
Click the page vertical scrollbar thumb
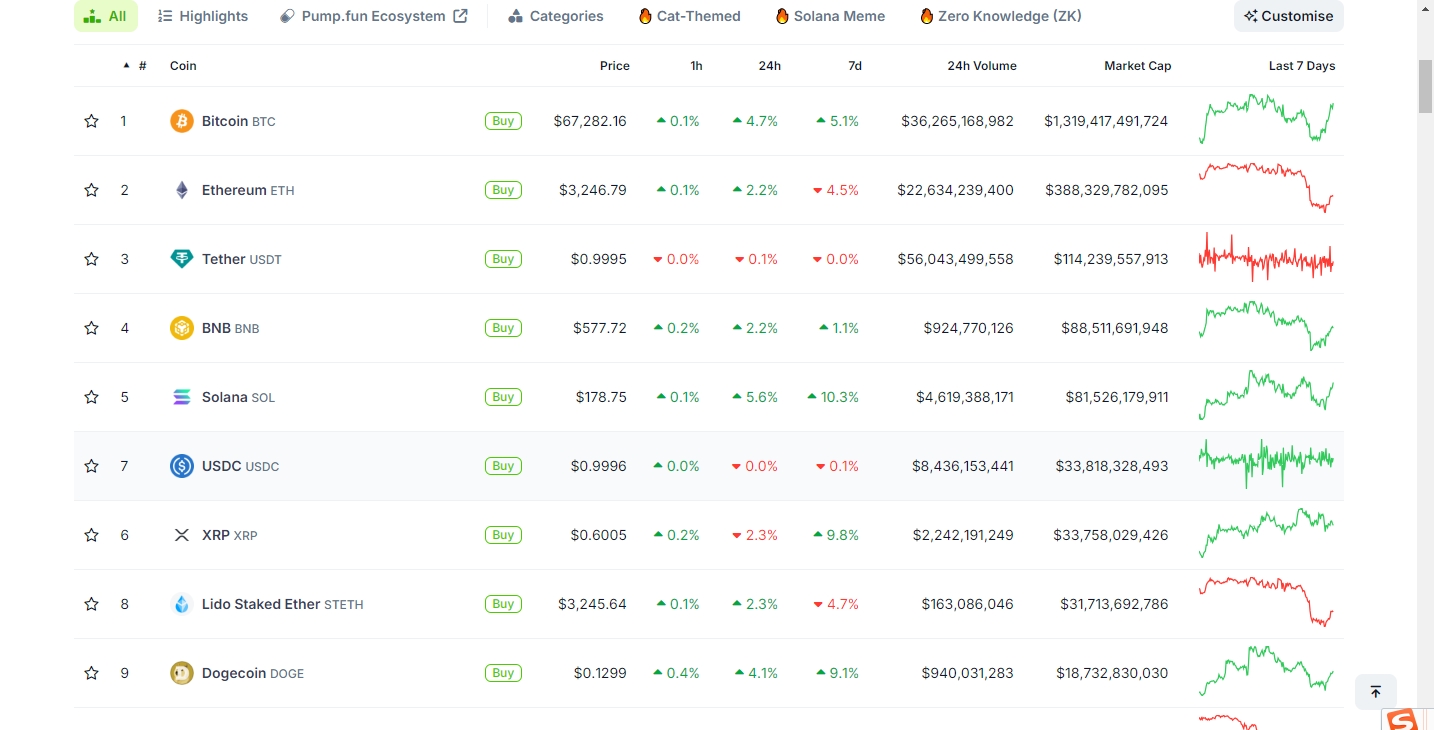pyautogui.click(x=1426, y=87)
